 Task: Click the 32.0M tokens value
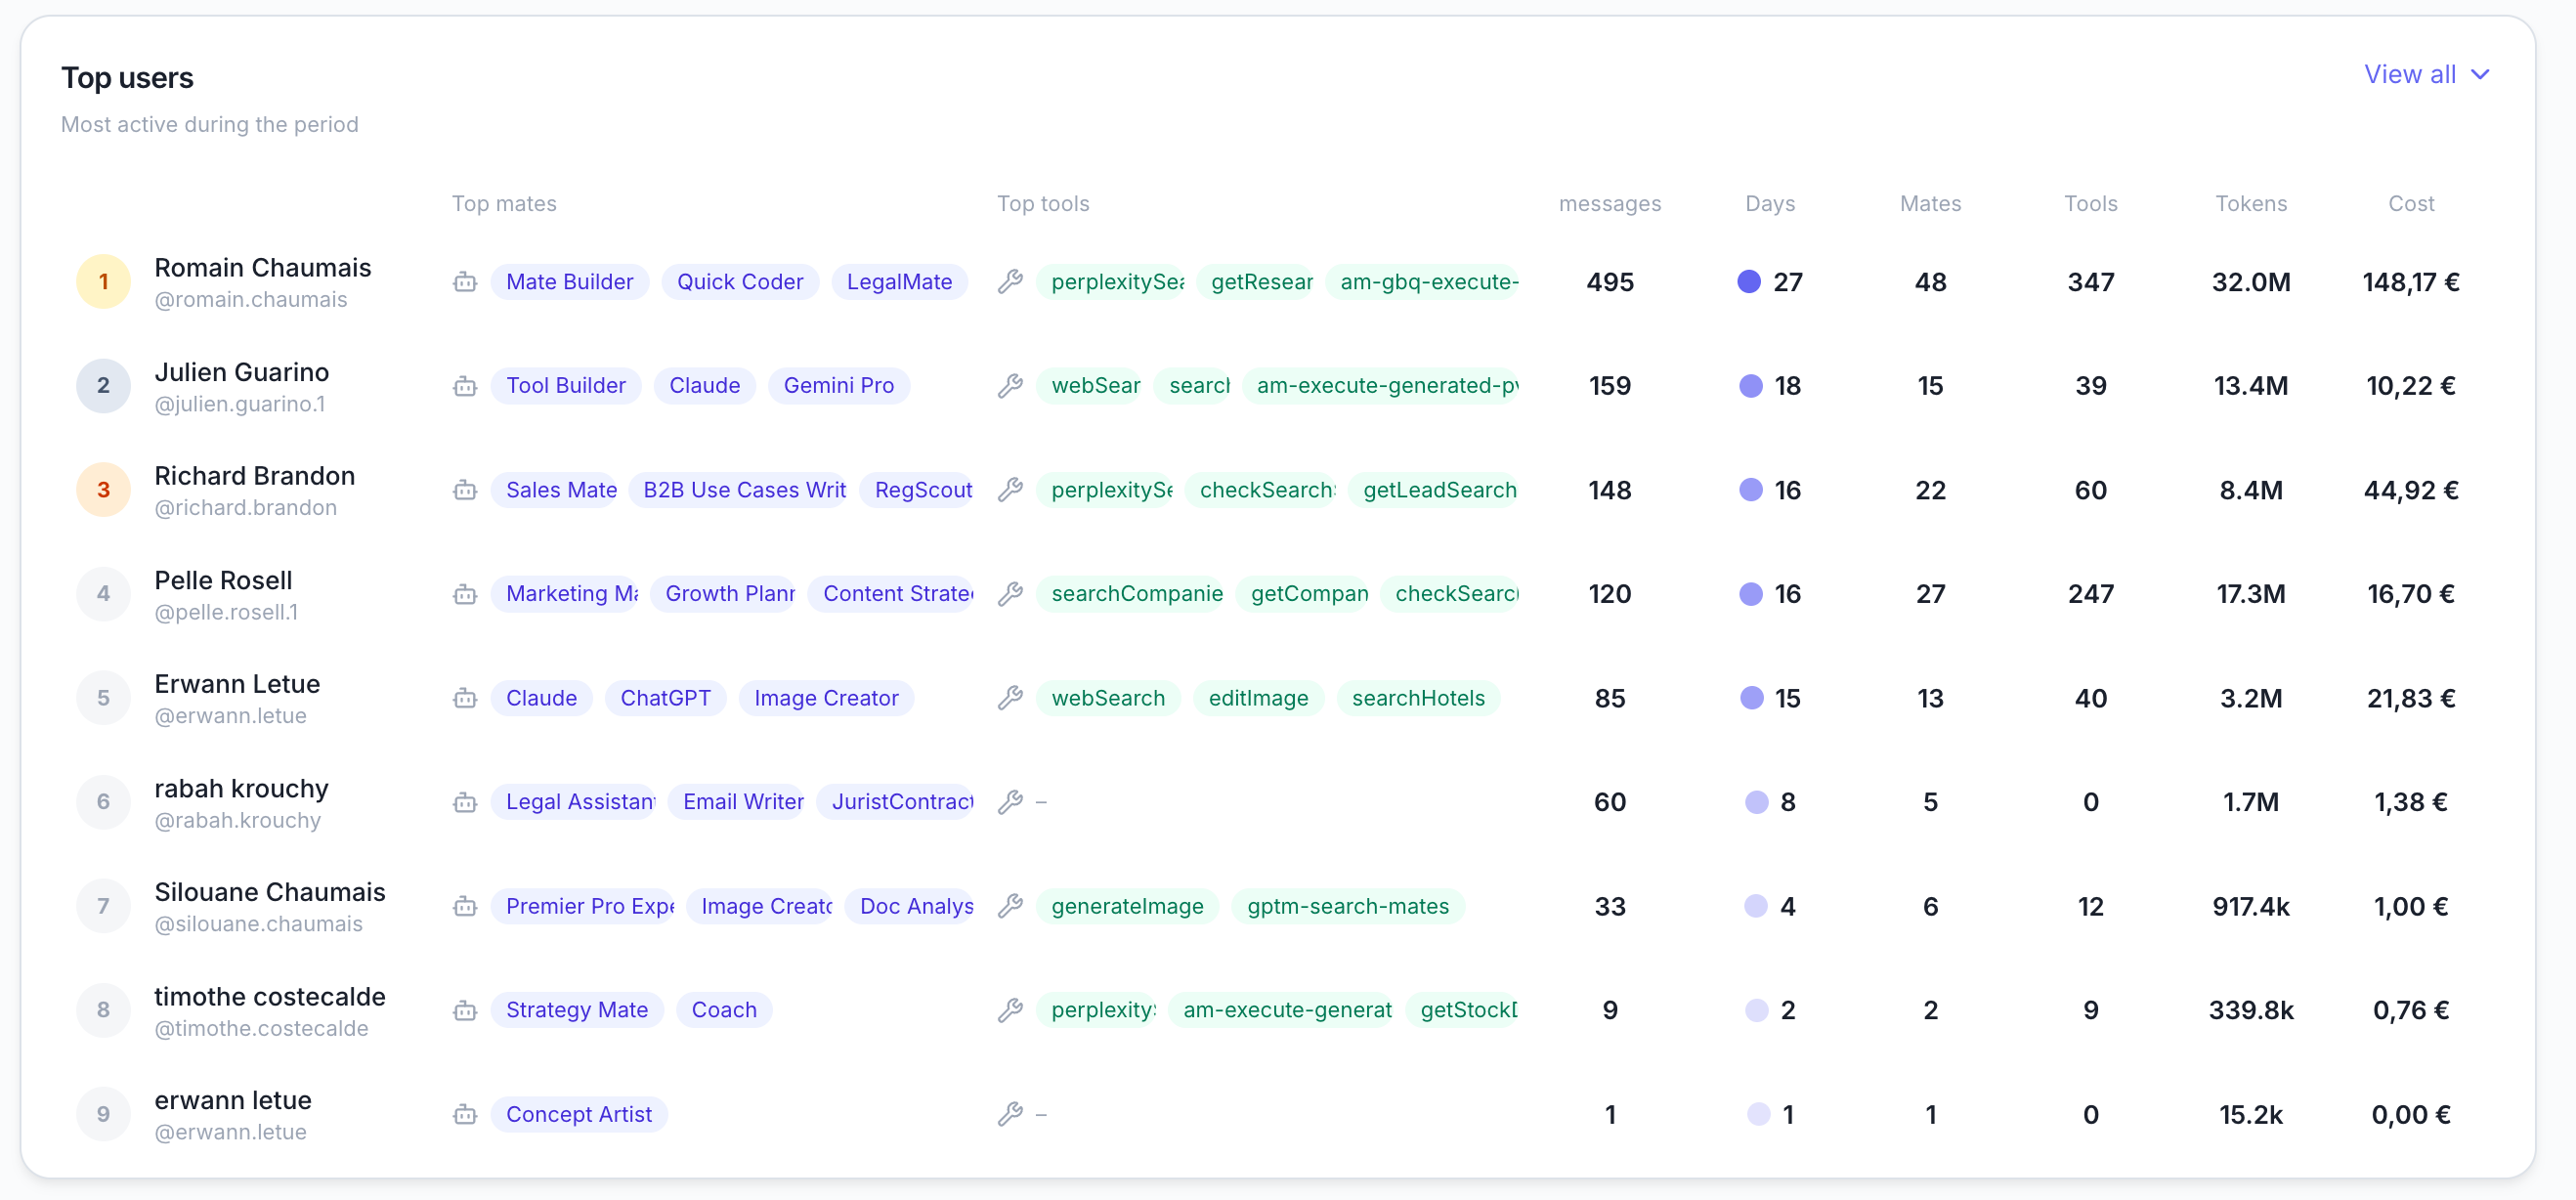tap(2251, 282)
